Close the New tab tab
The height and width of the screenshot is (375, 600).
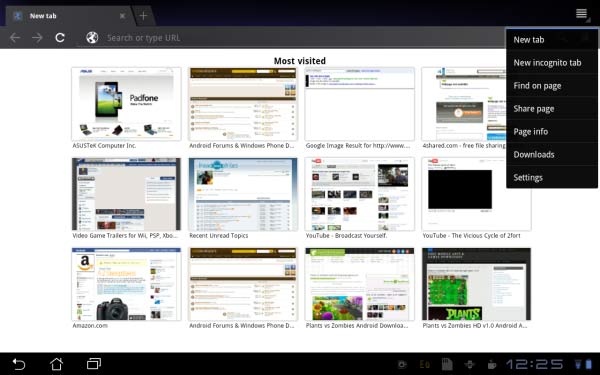[x=122, y=16]
